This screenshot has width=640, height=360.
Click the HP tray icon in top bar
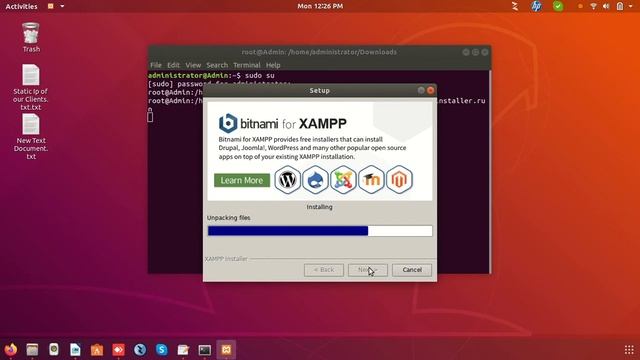pos(536,6)
